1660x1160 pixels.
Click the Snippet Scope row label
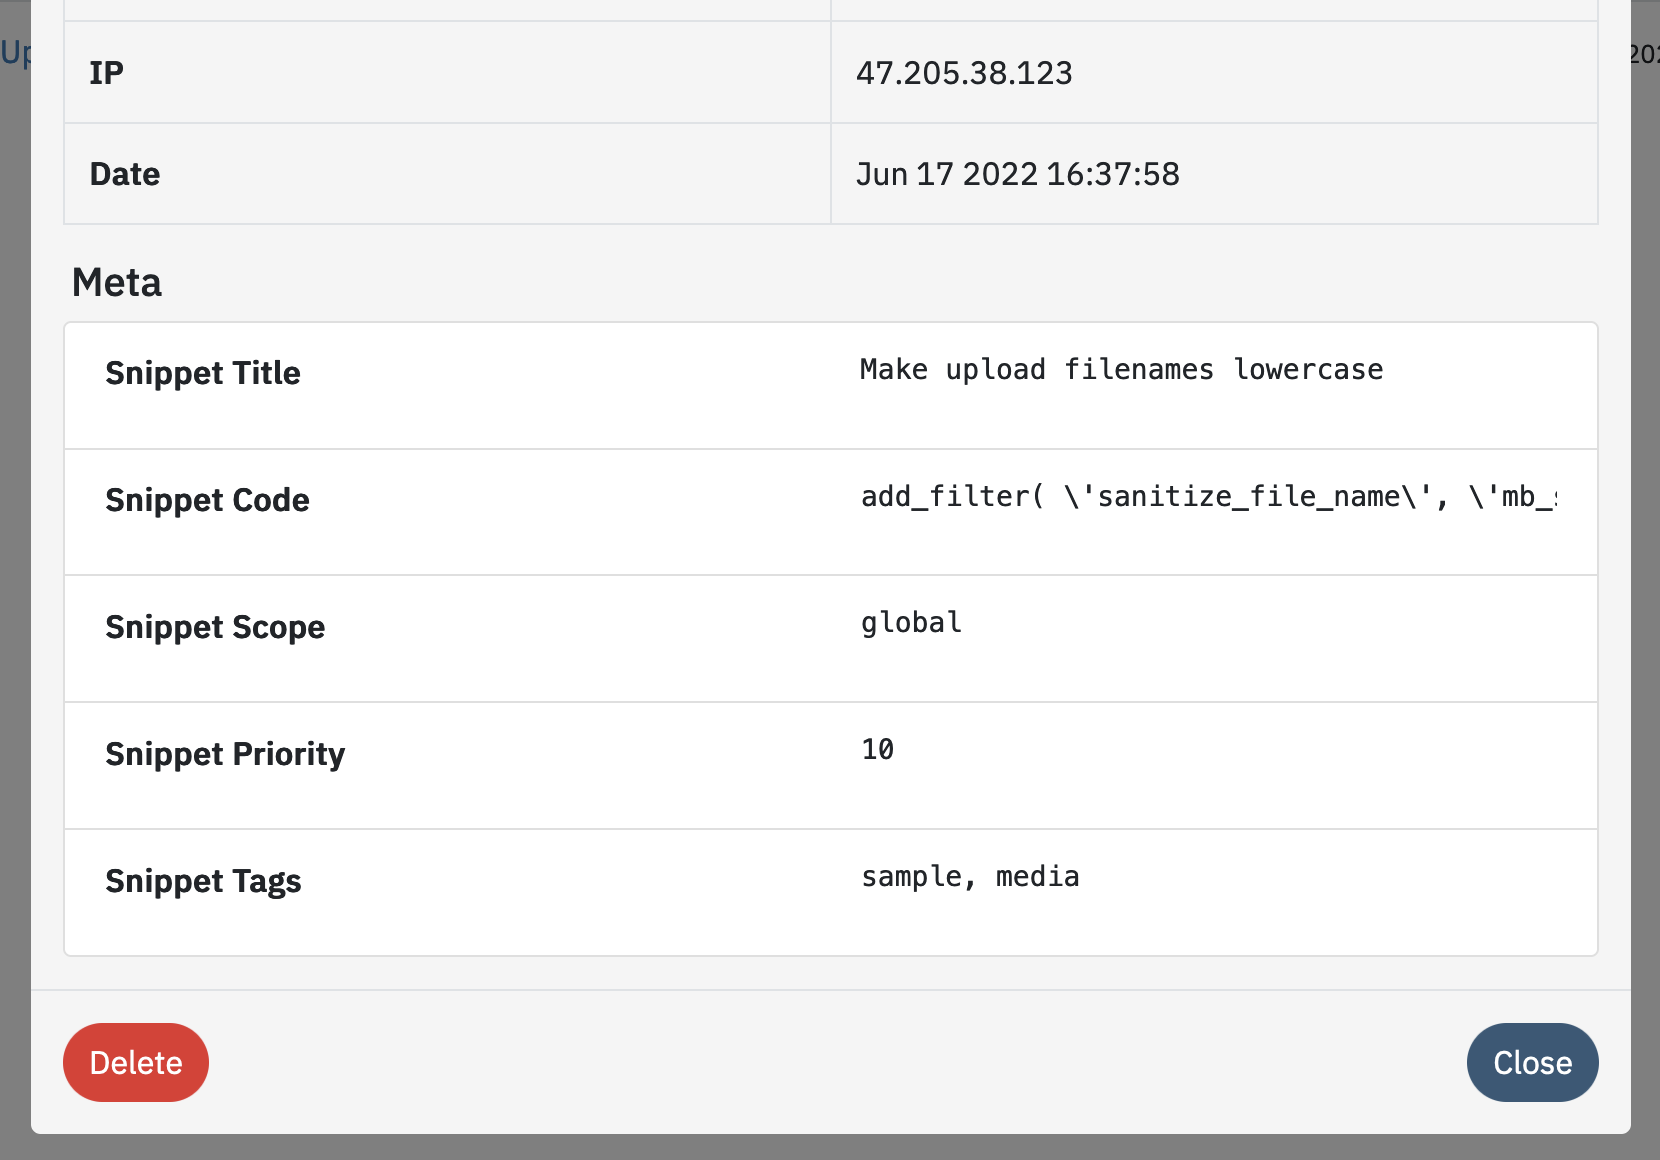point(215,627)
